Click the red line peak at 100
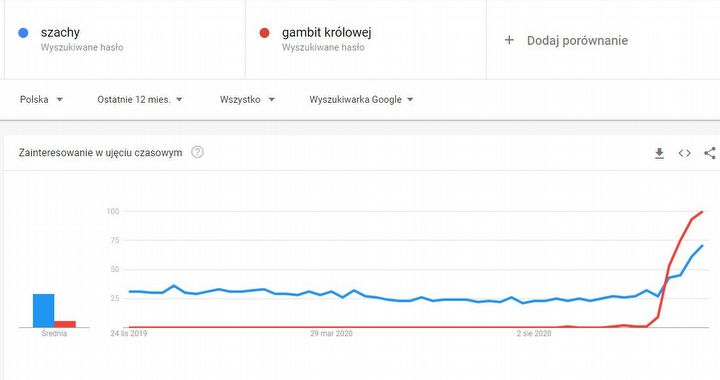 (x=702, y=212)
